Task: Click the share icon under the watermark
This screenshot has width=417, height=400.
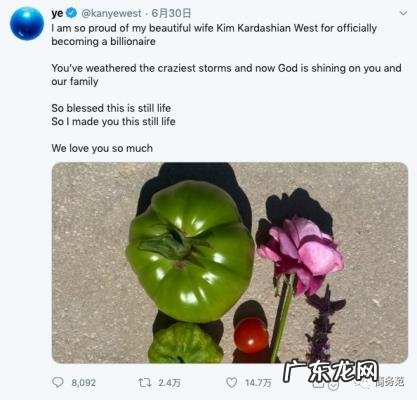Action: point(318,384)
